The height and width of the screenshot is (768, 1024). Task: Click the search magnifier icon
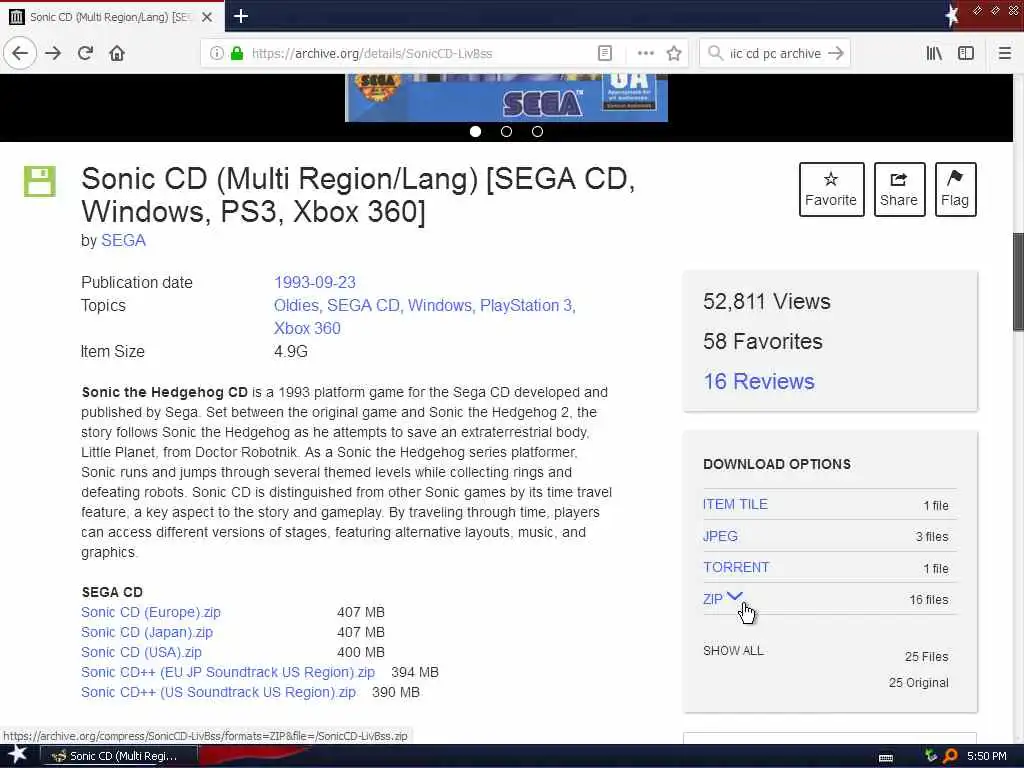coord(716,53)
